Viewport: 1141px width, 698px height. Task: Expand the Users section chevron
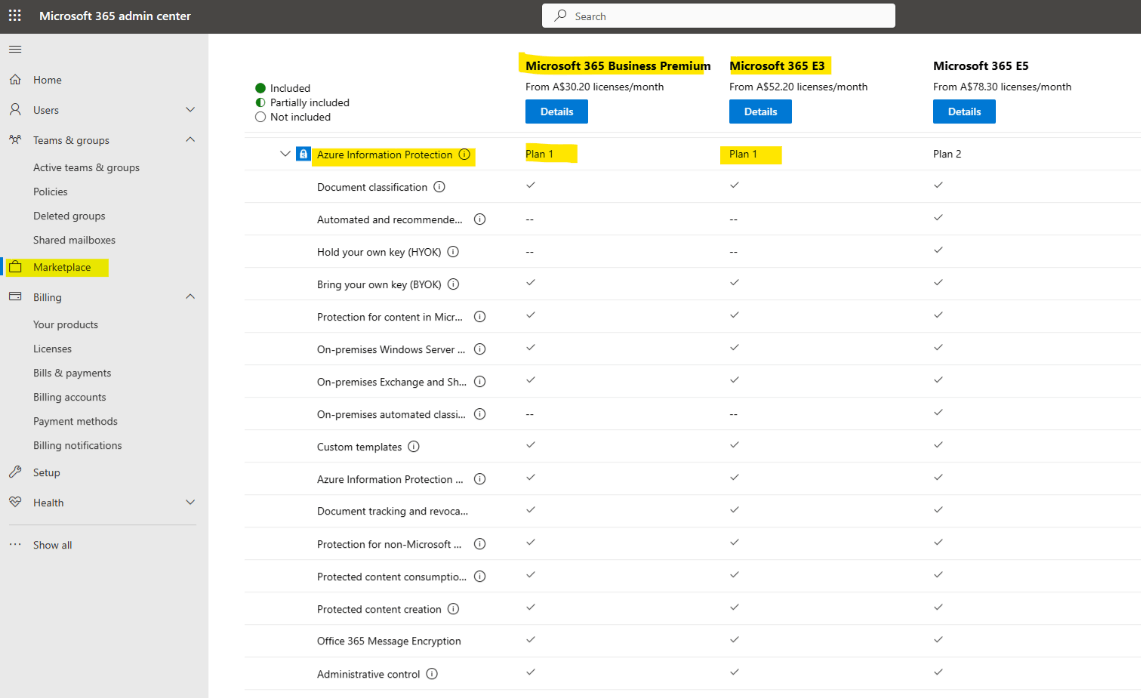[190, 110]
